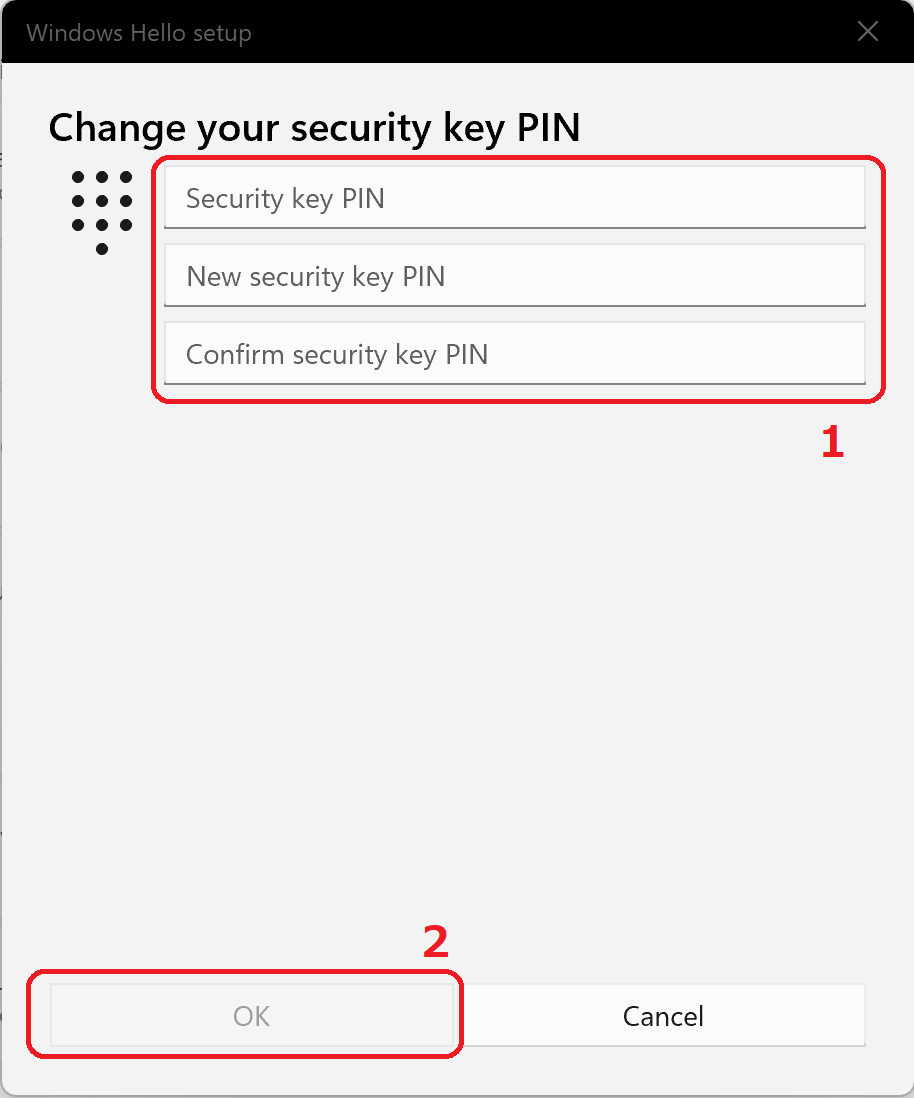Screen dimensions: 914x1098
Task: Click the red number 2 annotation
Action: [436, 942]
